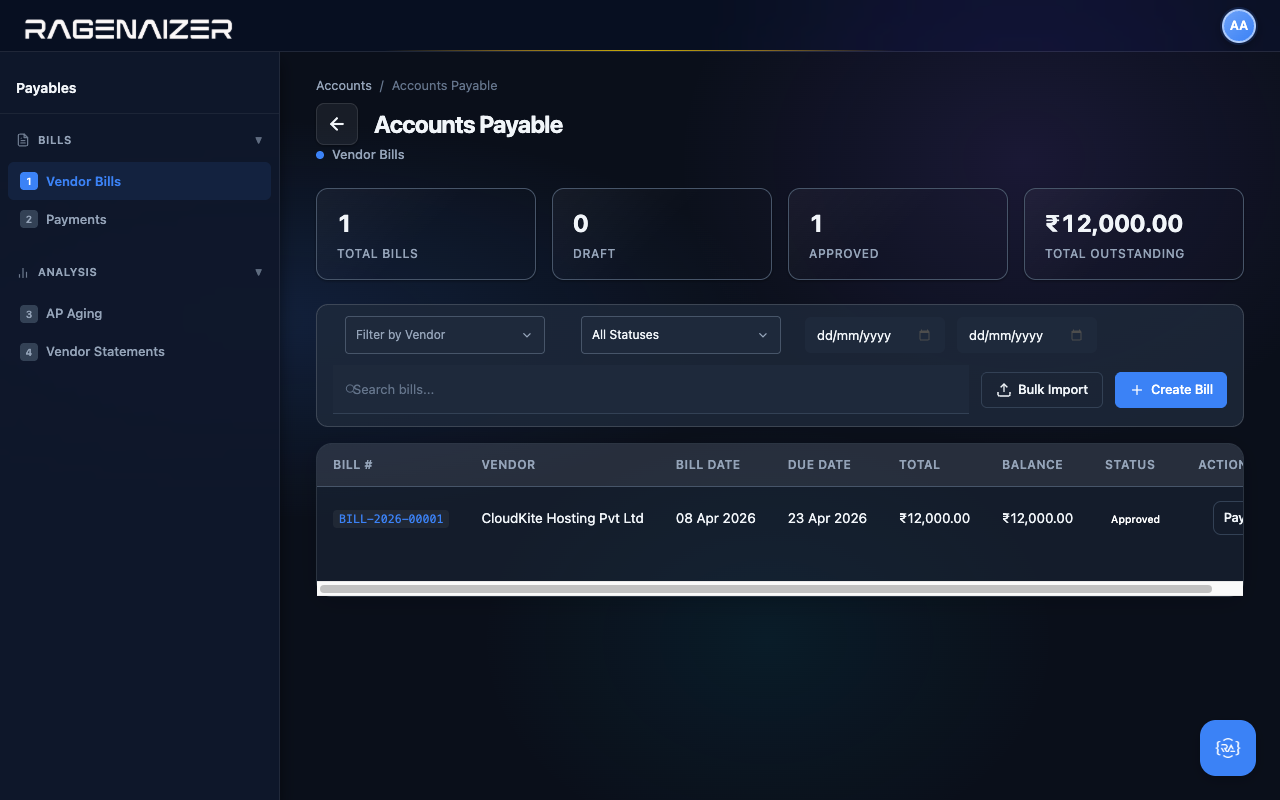Image resolution: width=1280 pixels, height=800 pixels.
Task: Collapse the Bills section arrow
Action: 259,140
